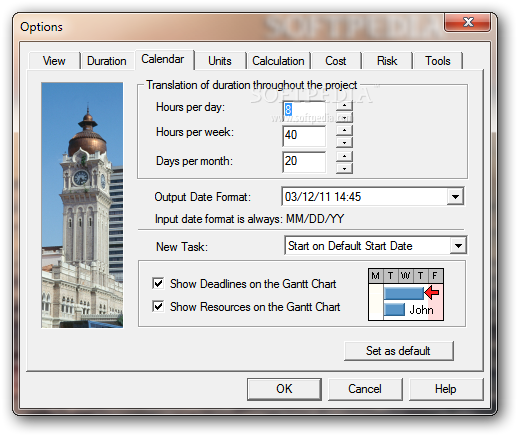Cancel the Options dialog
This screenshot has width=518, height=436.
tap(365, 389)
